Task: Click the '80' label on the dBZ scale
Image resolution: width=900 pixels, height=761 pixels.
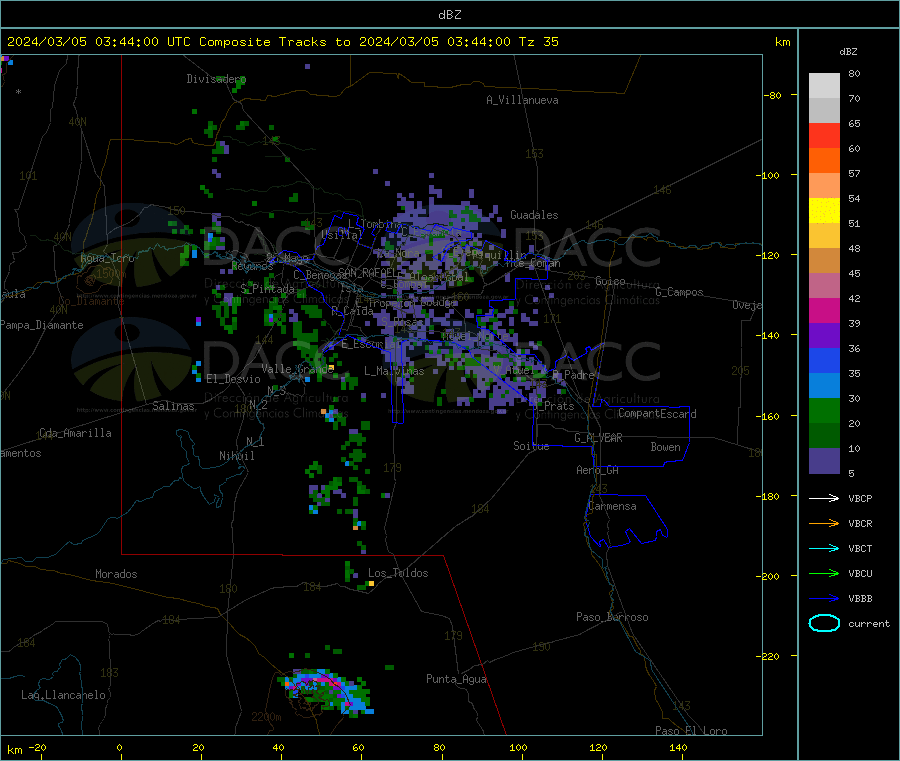Action: click(854, 73)
